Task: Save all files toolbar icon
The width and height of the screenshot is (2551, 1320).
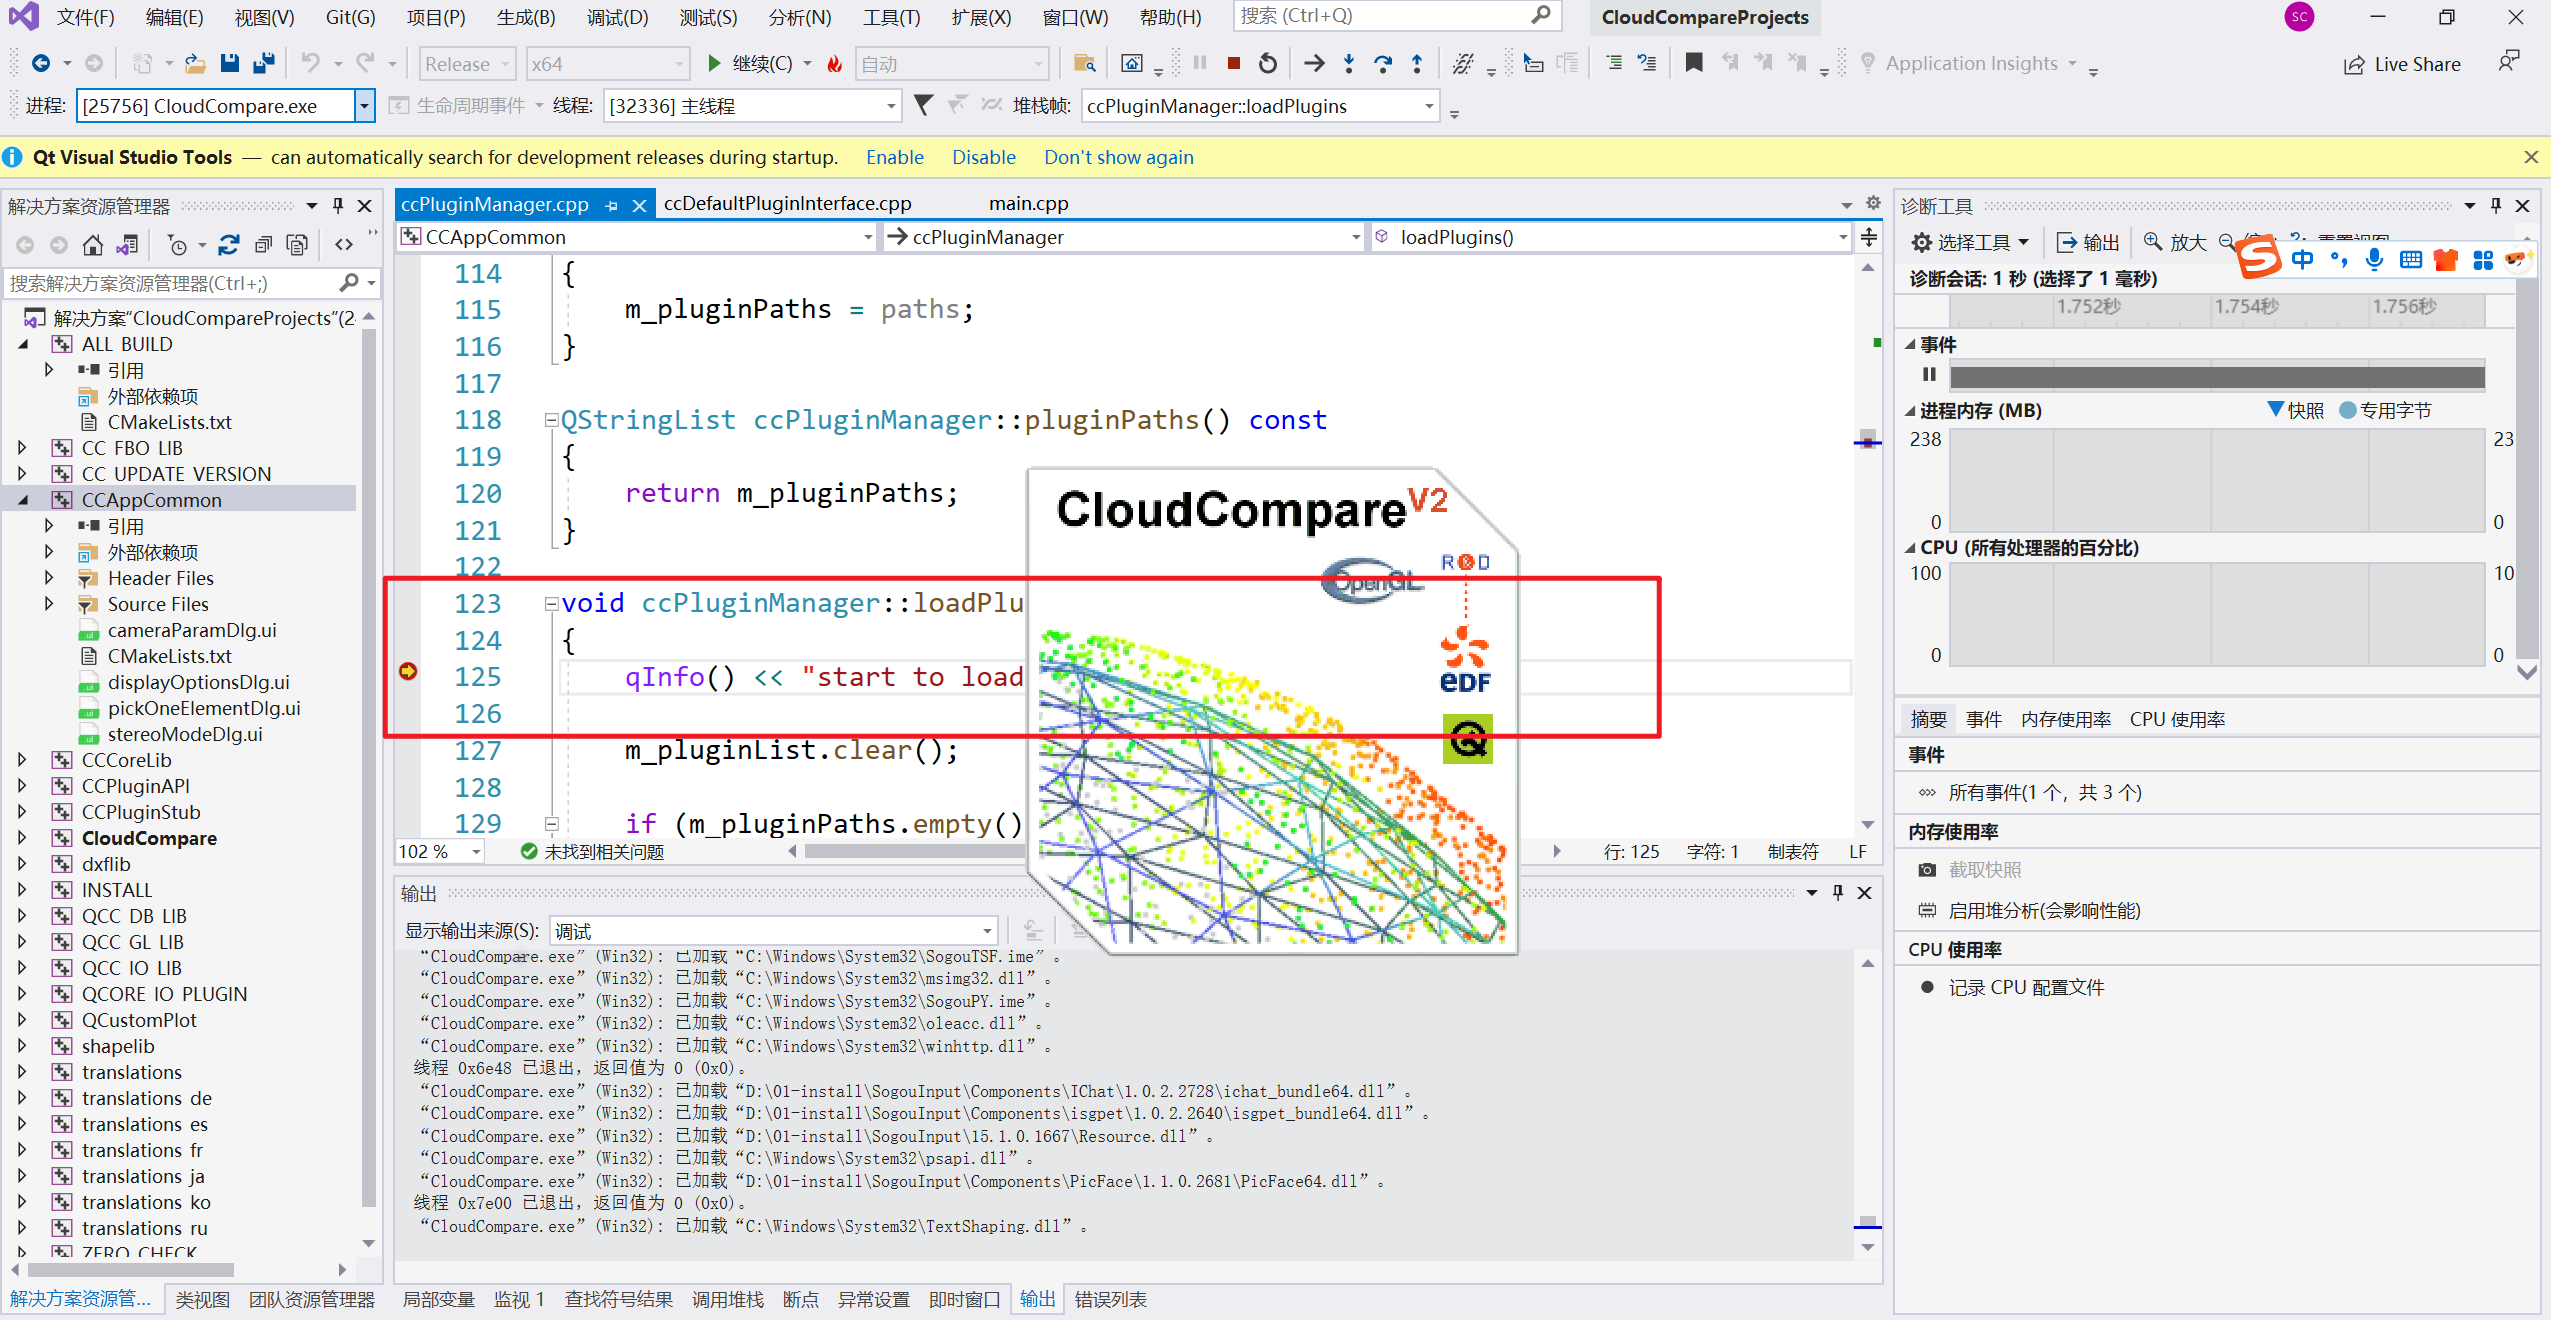Action: [264, 63]
